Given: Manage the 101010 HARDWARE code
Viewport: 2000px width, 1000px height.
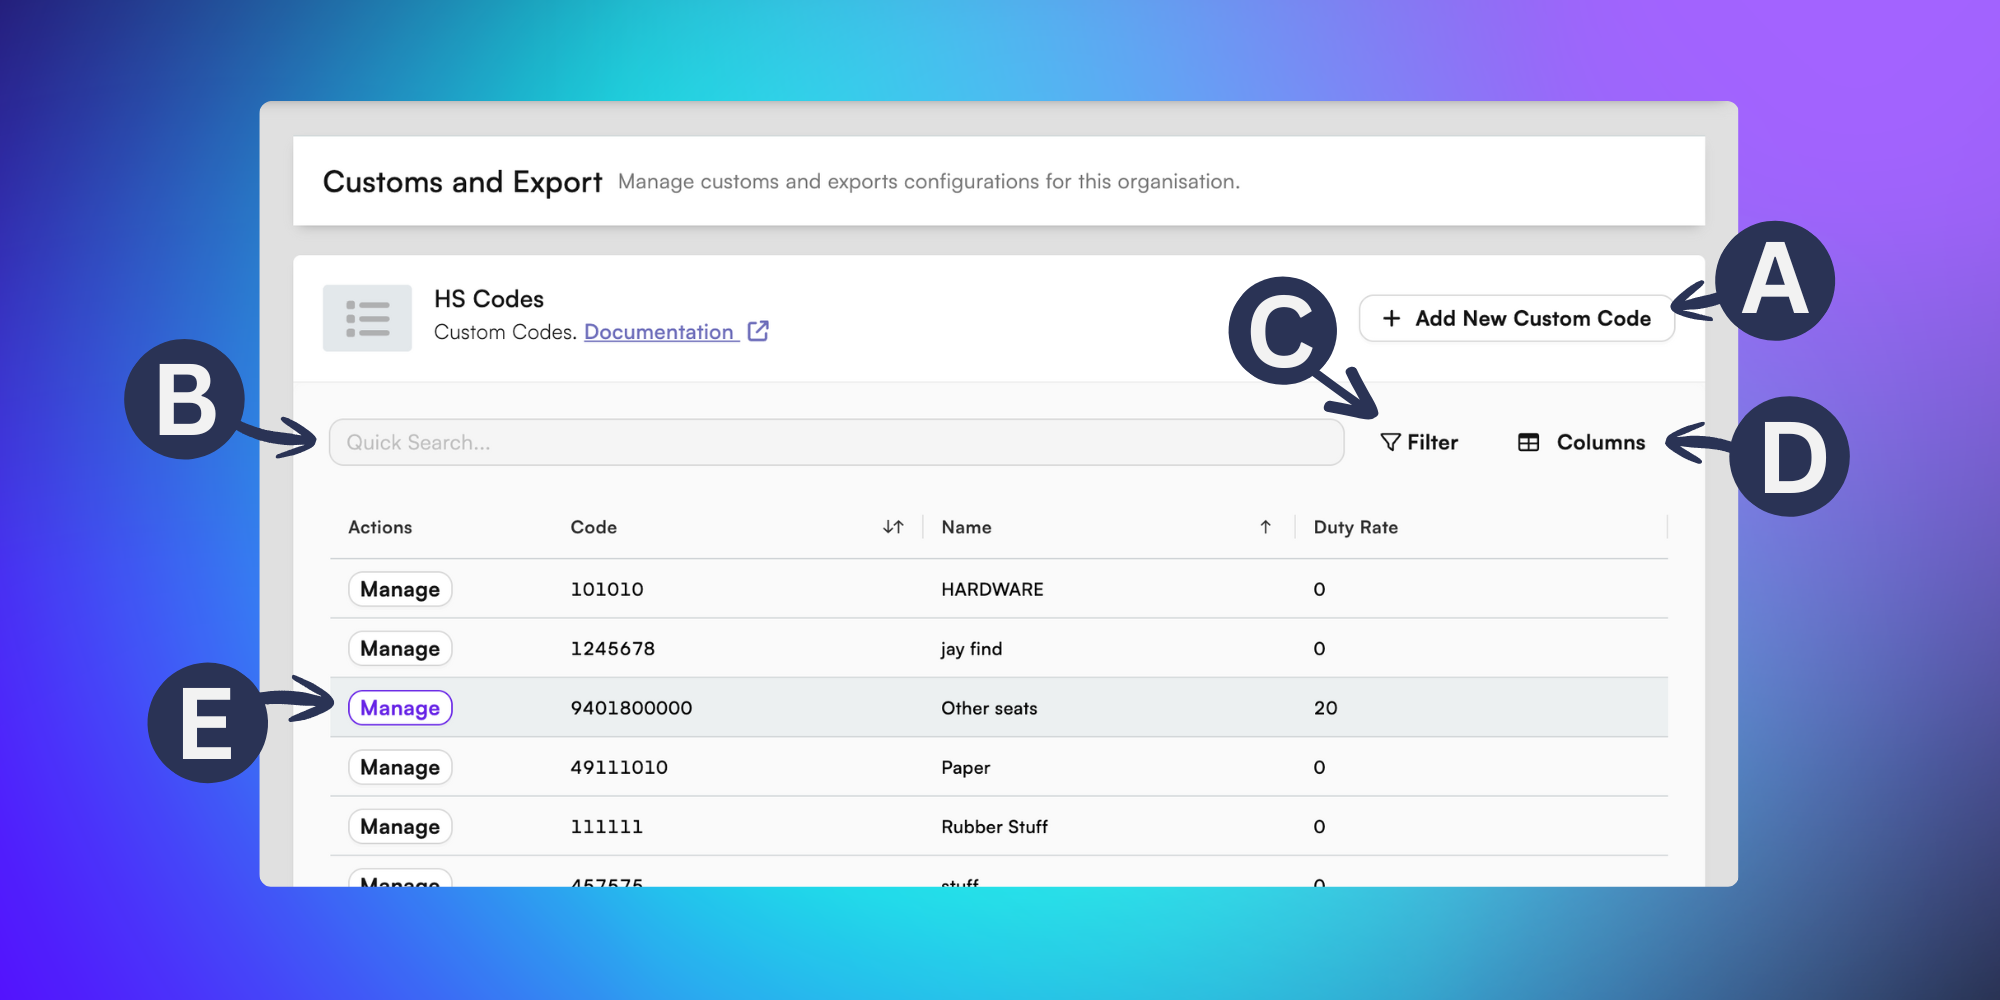Looking at the screenshot, I should (x=400, y=589).
